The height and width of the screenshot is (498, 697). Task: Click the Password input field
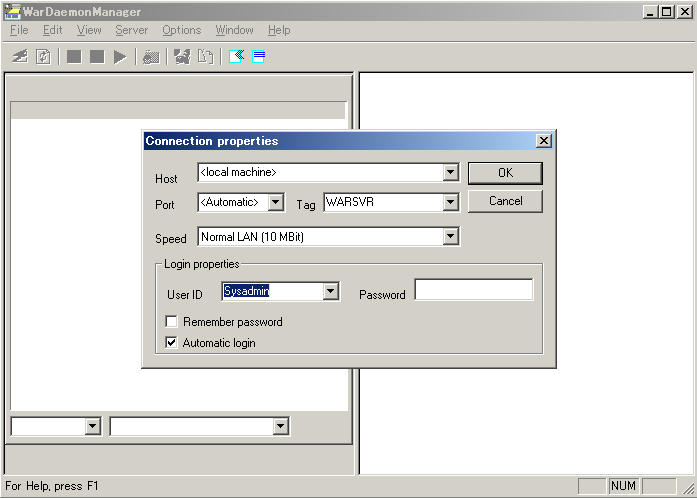tap(474, 289)
